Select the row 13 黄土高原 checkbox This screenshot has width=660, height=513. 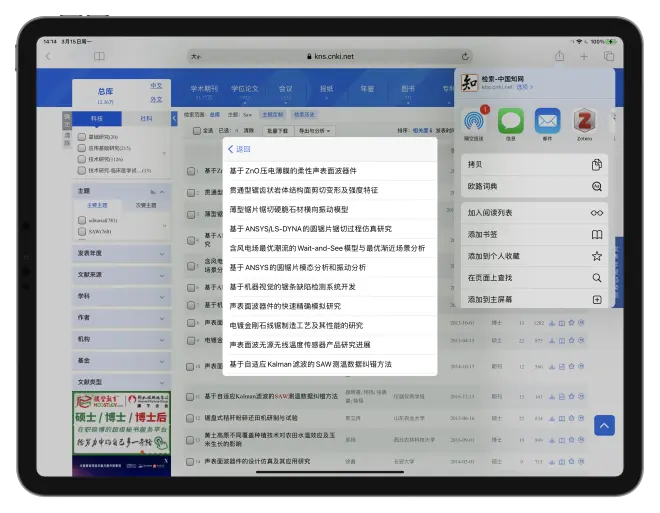coord(190,440)
